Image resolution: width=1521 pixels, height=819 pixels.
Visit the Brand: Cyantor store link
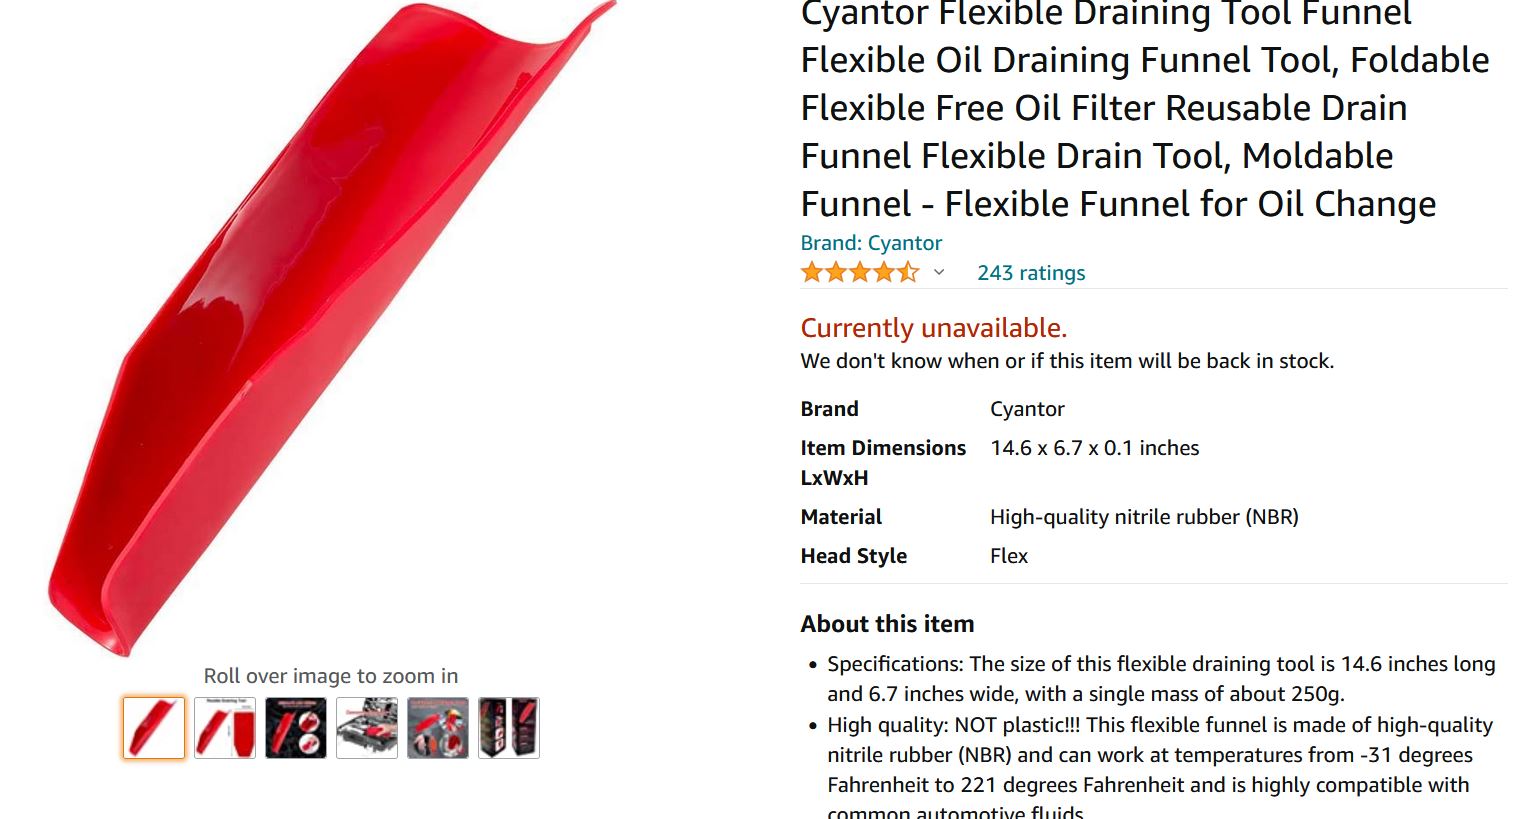(x=871, y=243)
